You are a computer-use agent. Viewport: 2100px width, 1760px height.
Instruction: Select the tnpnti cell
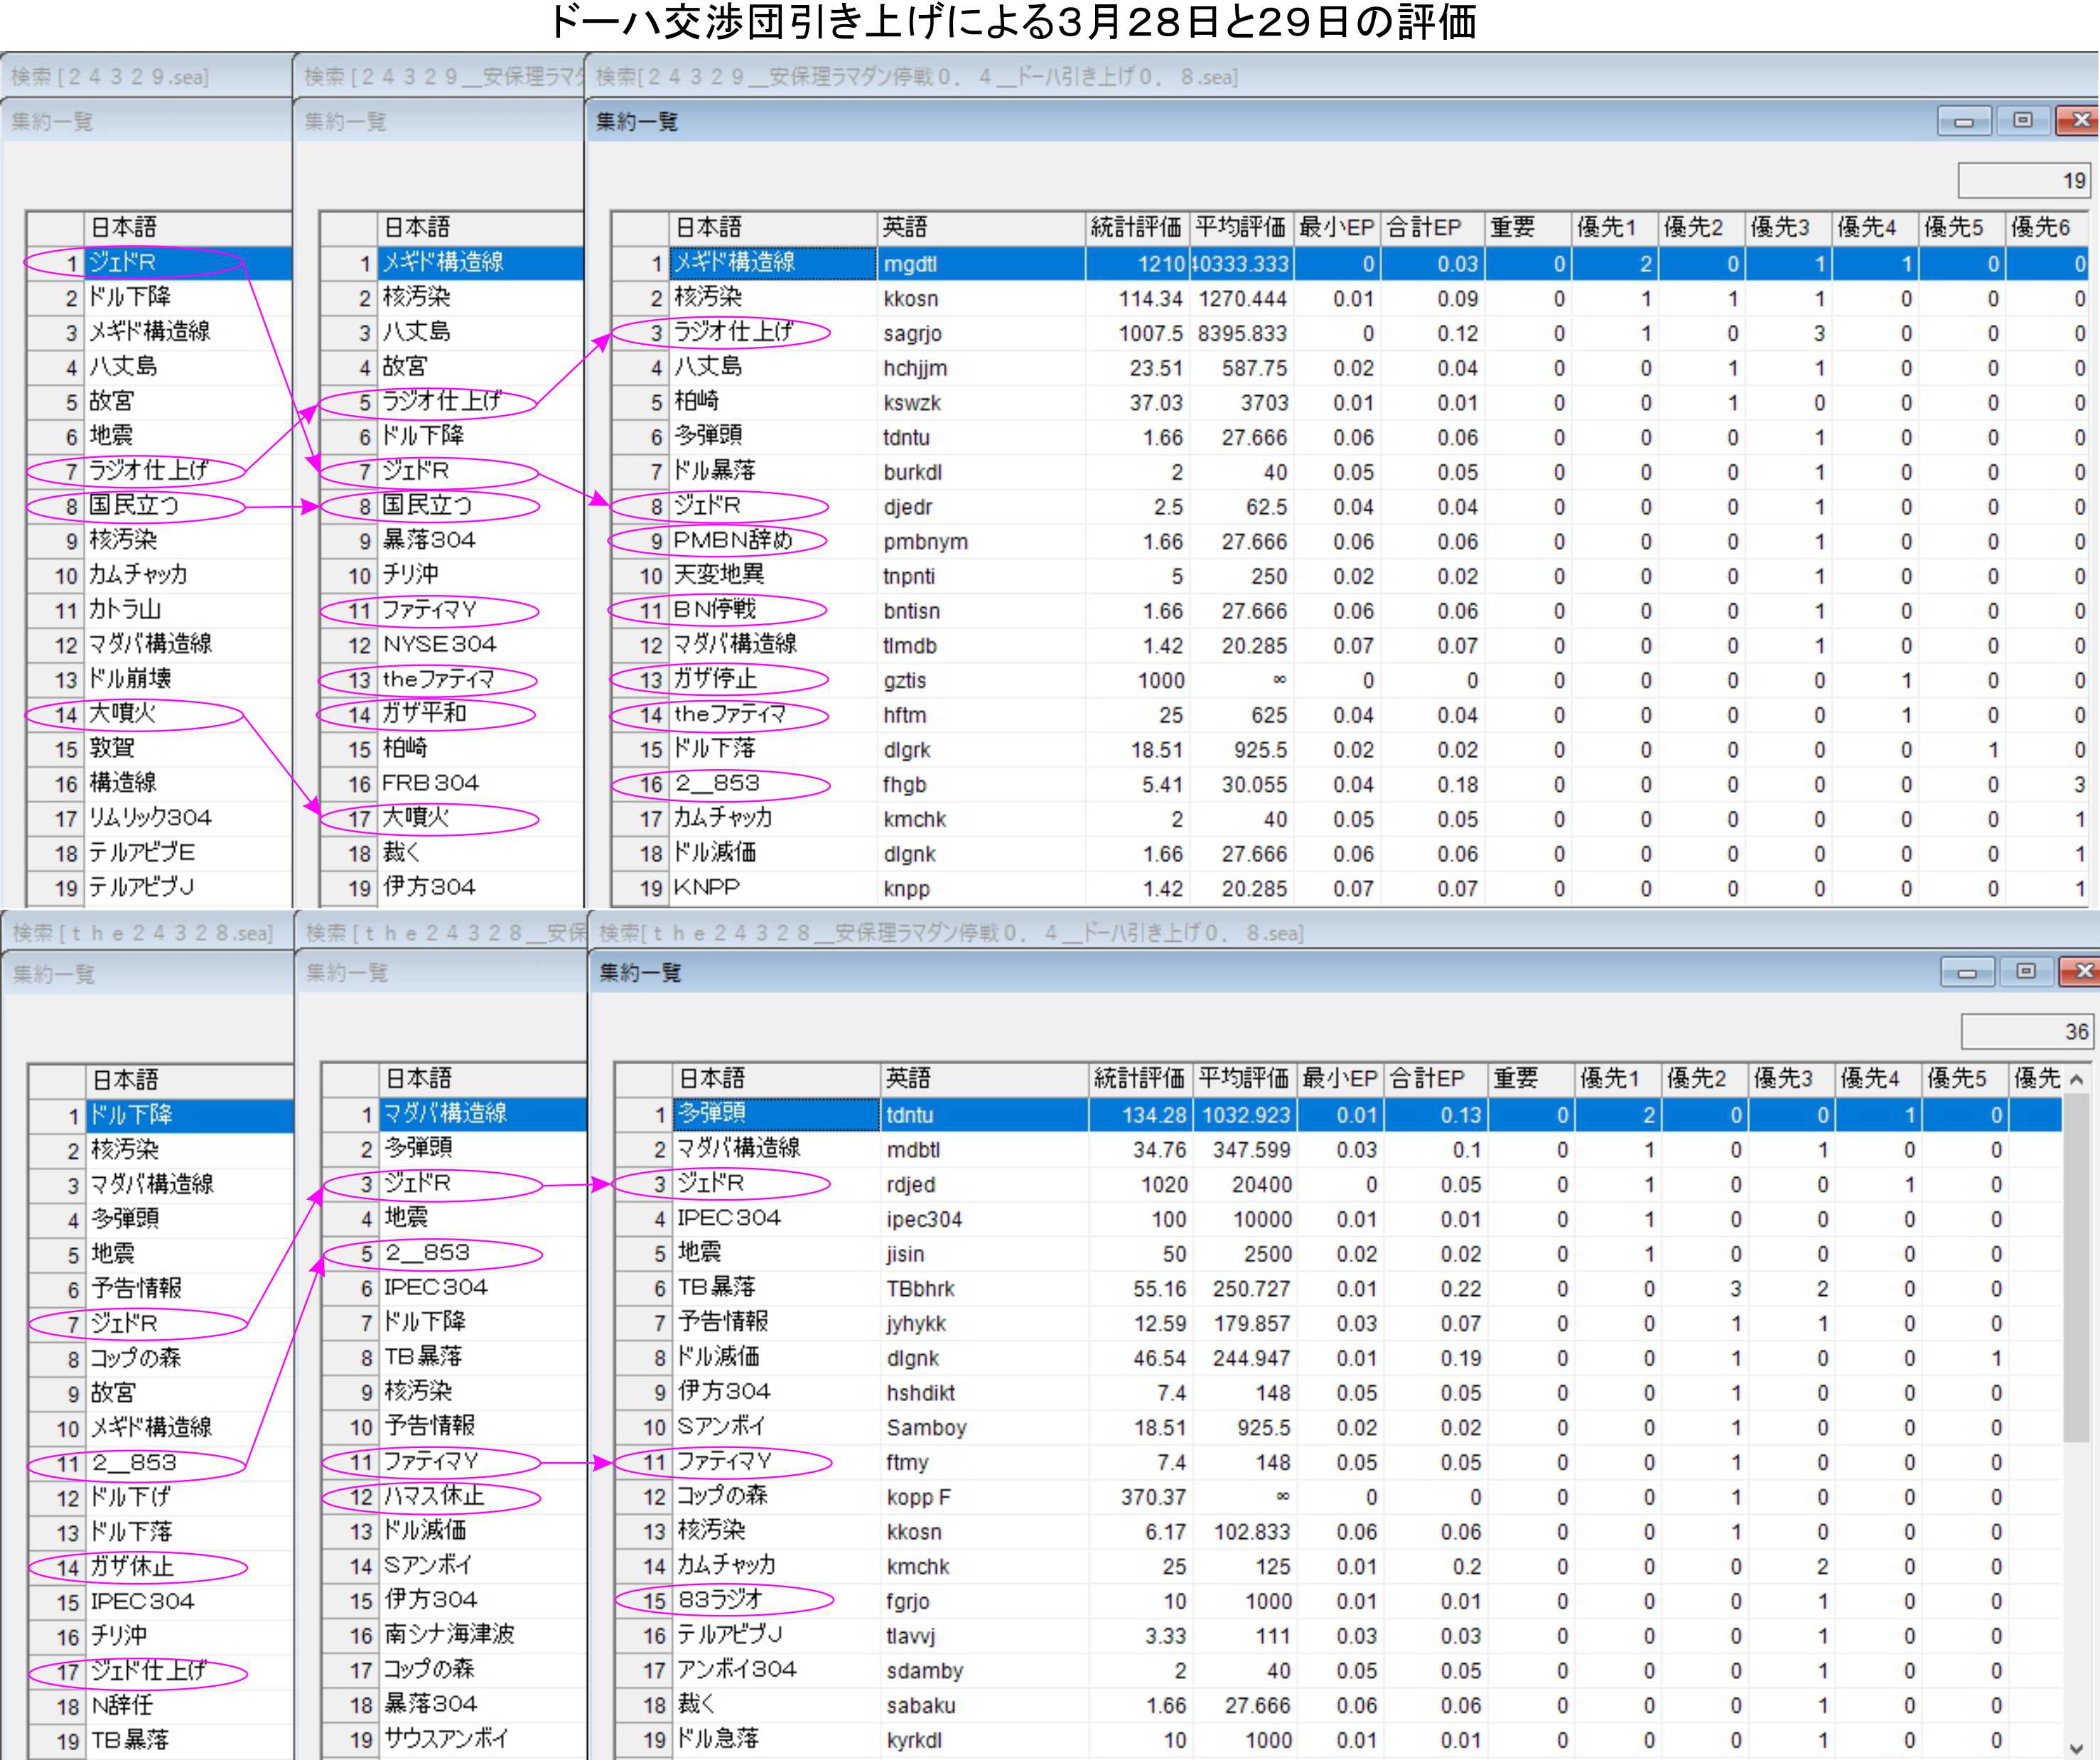click(x=981, y=576)
